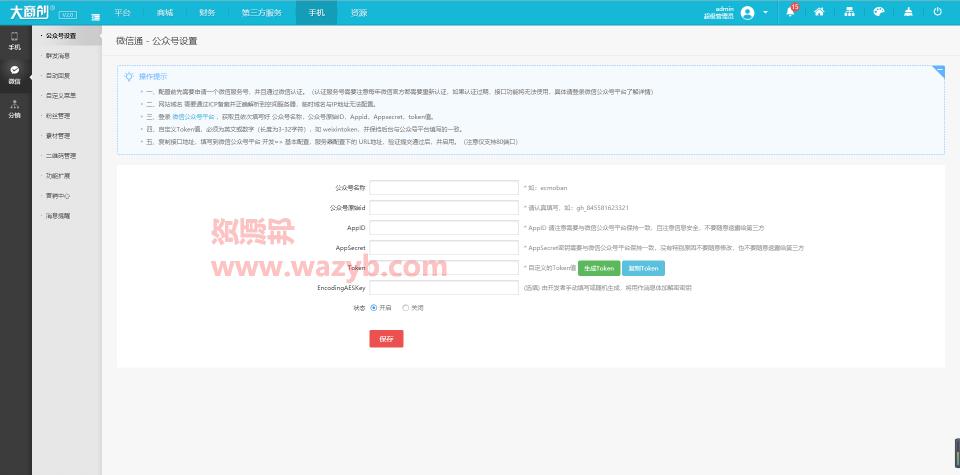Switch to the 平台 top tab
Viewport: 960px width, 475px height.
pyautogui.click(x=122, y=12)
